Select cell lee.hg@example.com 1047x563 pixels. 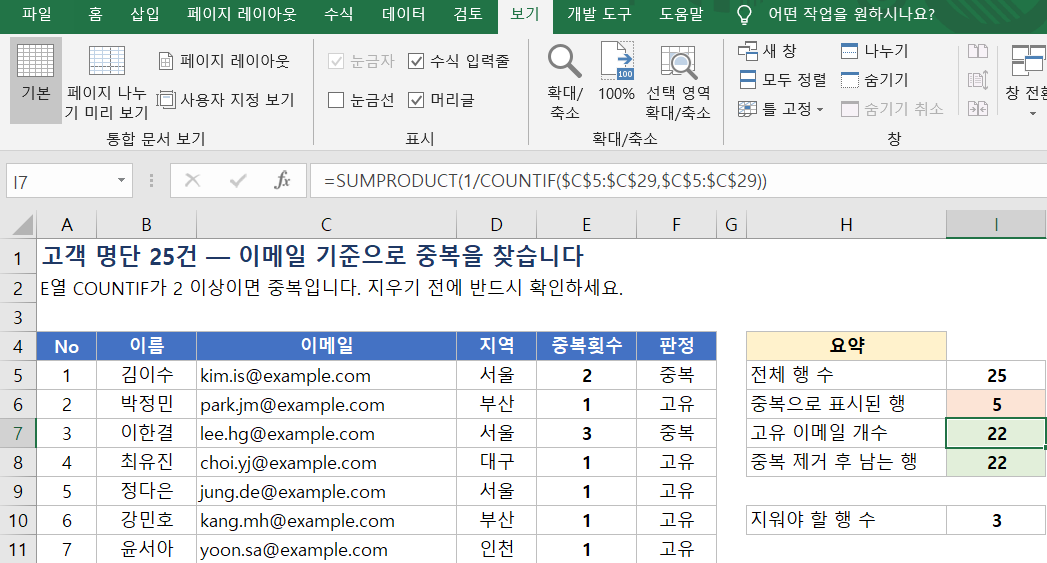coord(326,433)
